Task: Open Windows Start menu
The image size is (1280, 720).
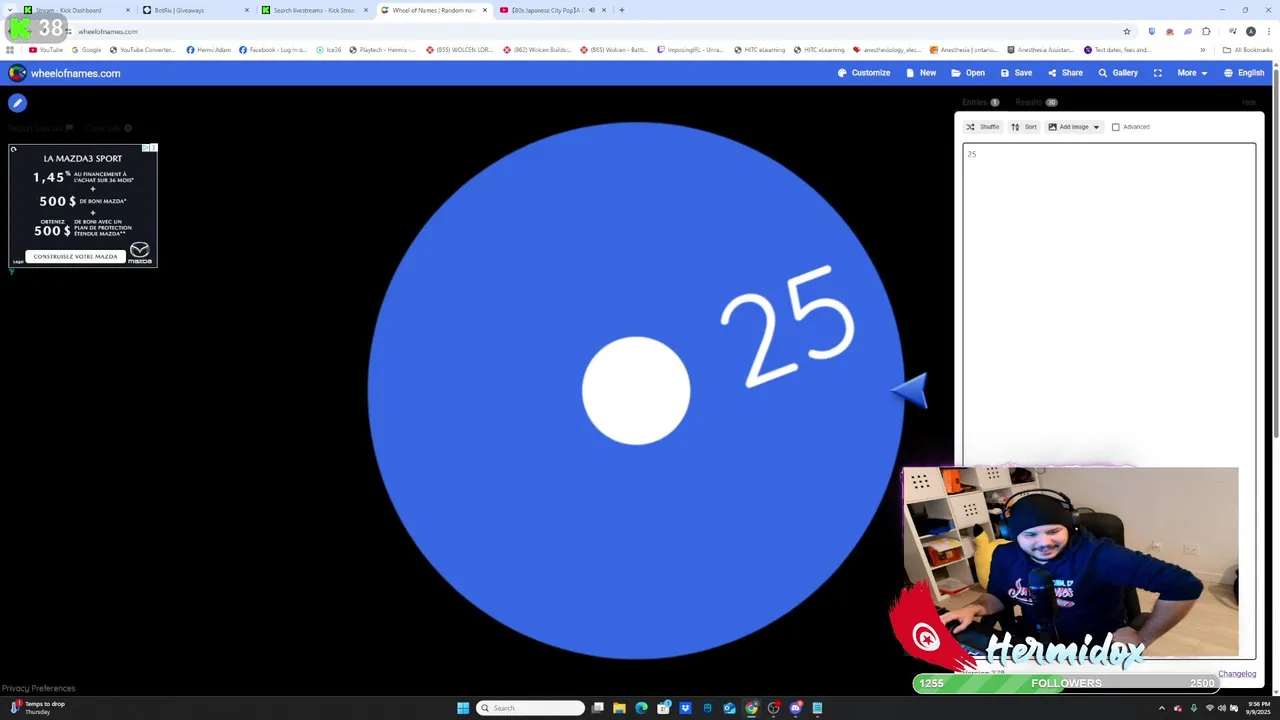Action: tap(463, 708)
